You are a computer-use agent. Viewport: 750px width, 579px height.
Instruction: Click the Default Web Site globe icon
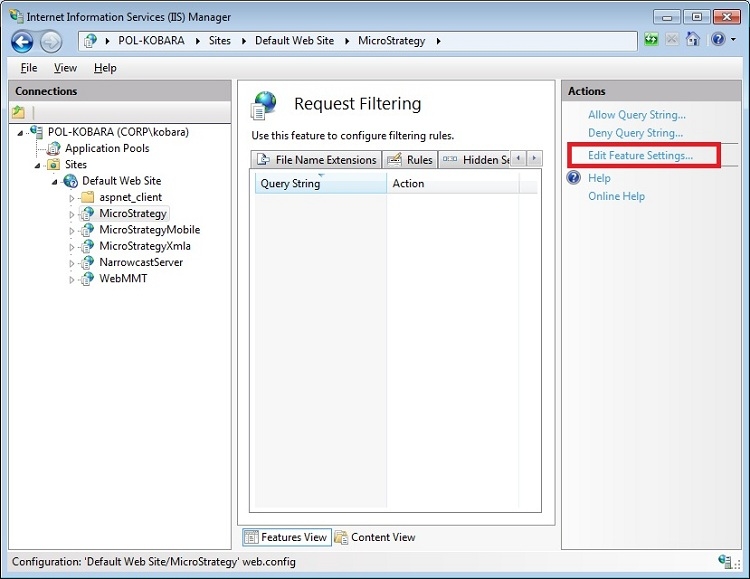coord(70,181)
